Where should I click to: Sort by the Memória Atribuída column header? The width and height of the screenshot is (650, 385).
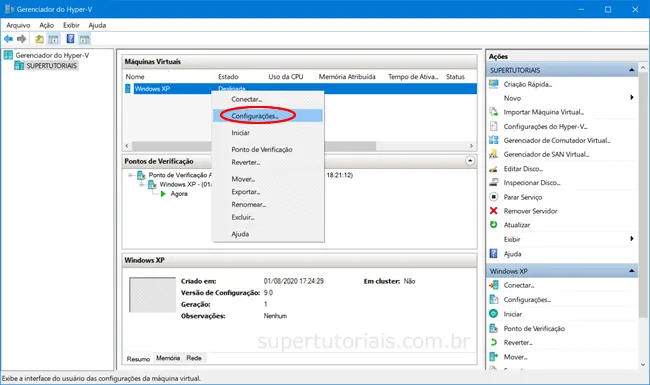coord(347,77)
